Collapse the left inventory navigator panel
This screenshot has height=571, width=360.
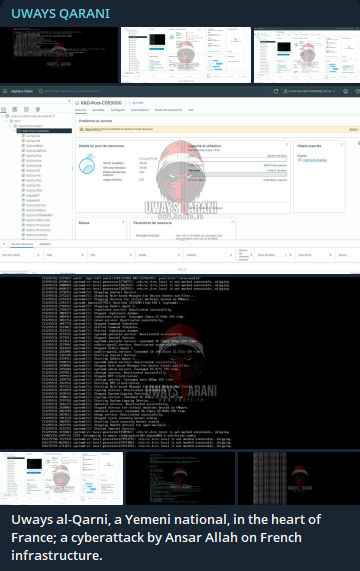69,101
